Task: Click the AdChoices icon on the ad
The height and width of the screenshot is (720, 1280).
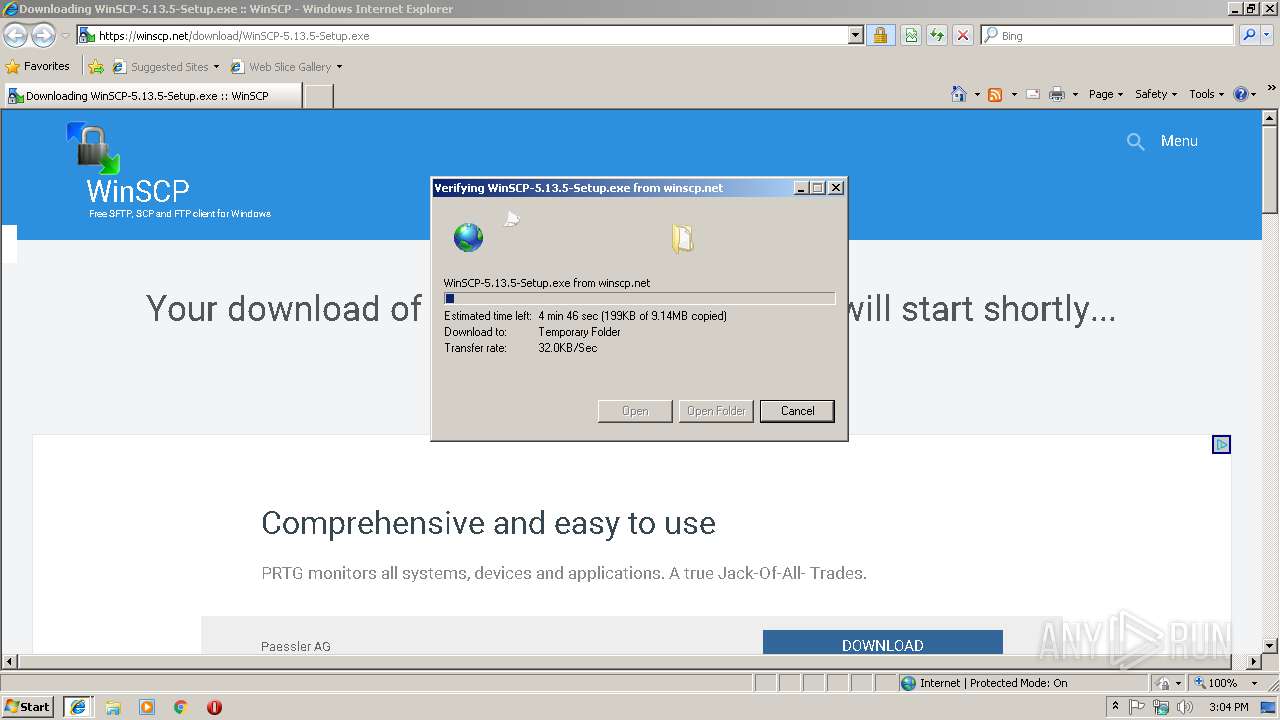Action: coord(1221,445)
